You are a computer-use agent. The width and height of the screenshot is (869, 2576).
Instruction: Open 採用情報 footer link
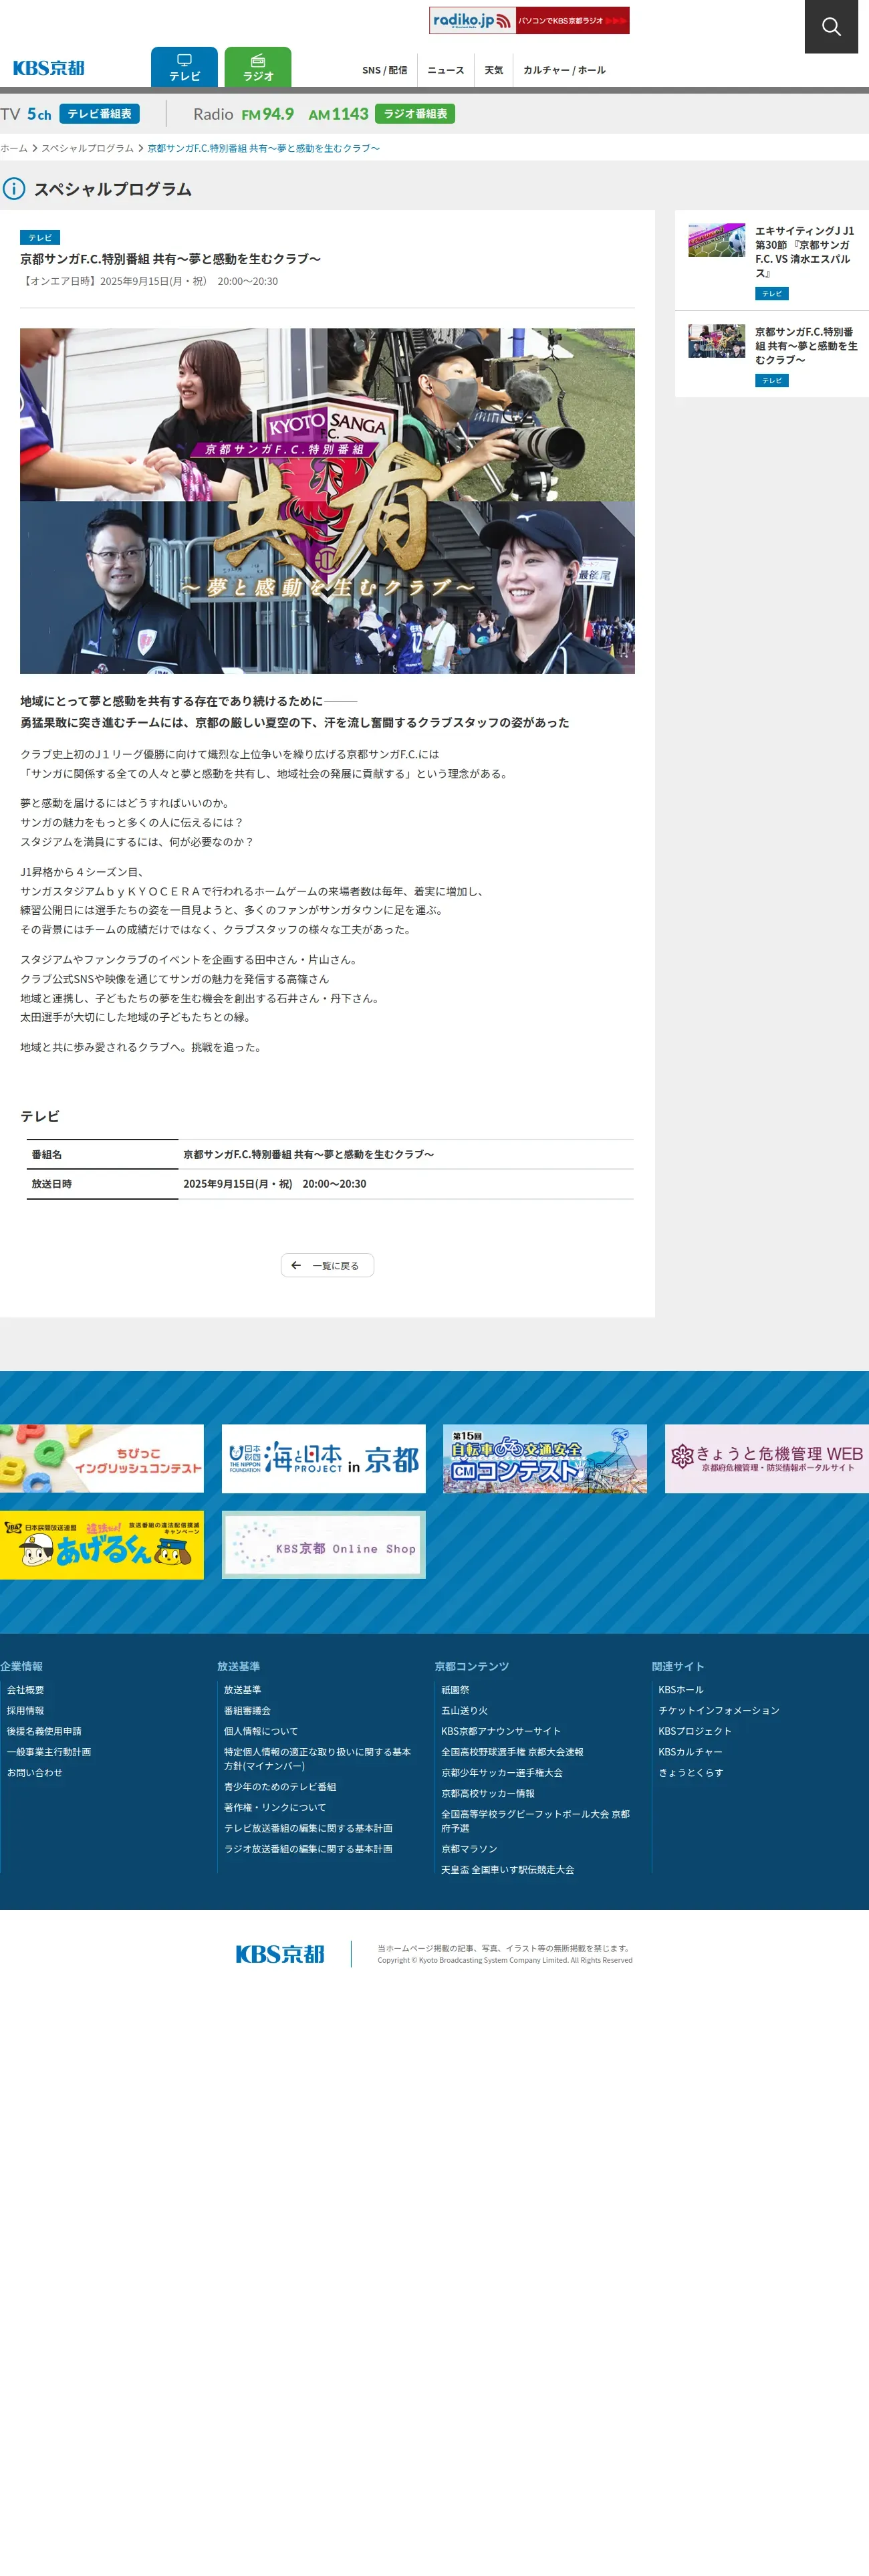pos(25,1711)
